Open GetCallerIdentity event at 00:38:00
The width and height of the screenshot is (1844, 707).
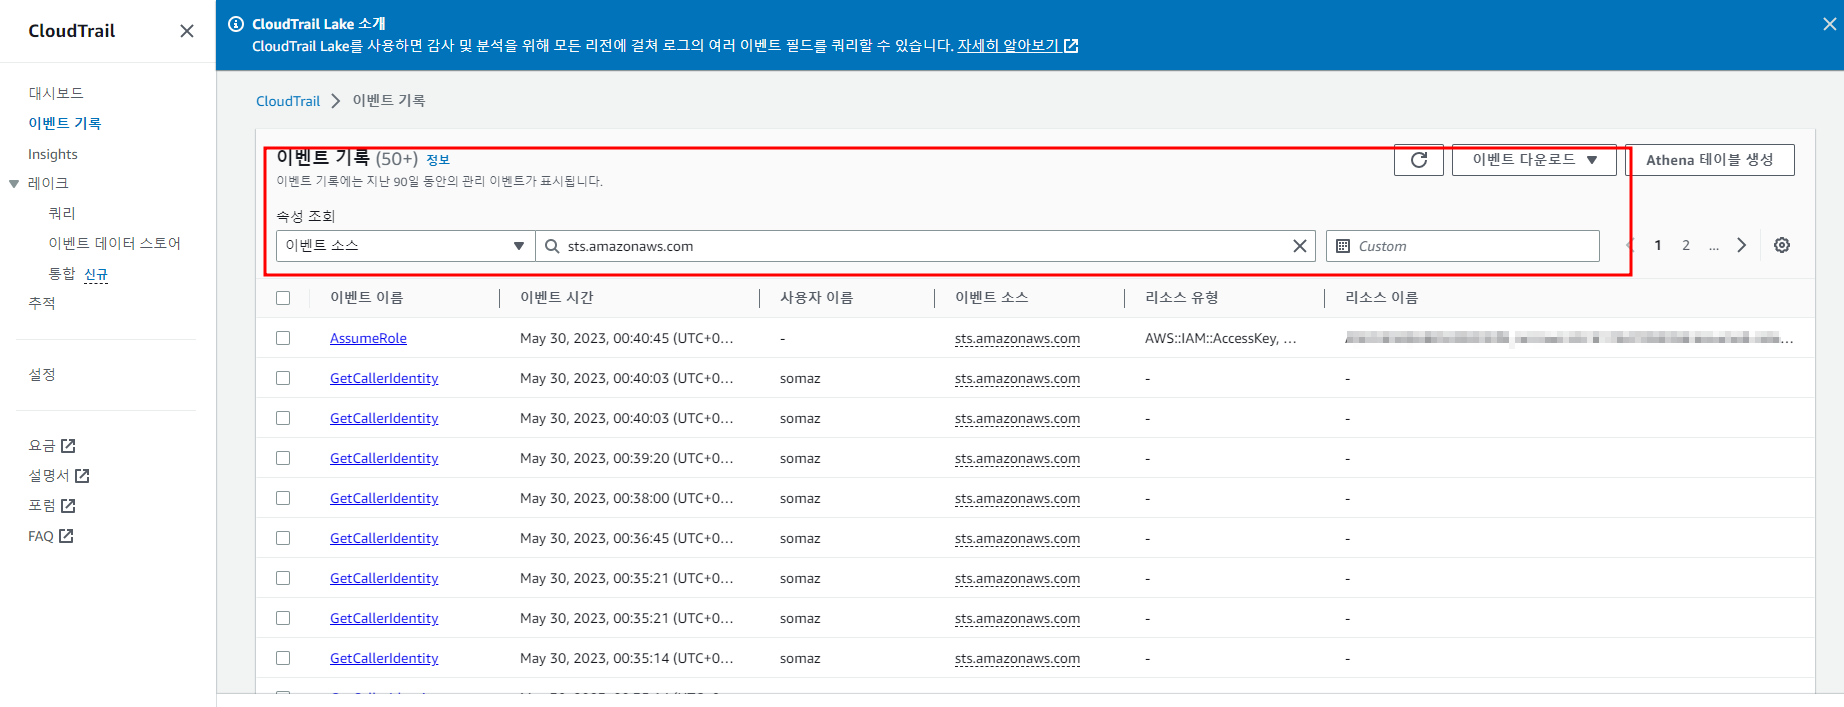384,498
